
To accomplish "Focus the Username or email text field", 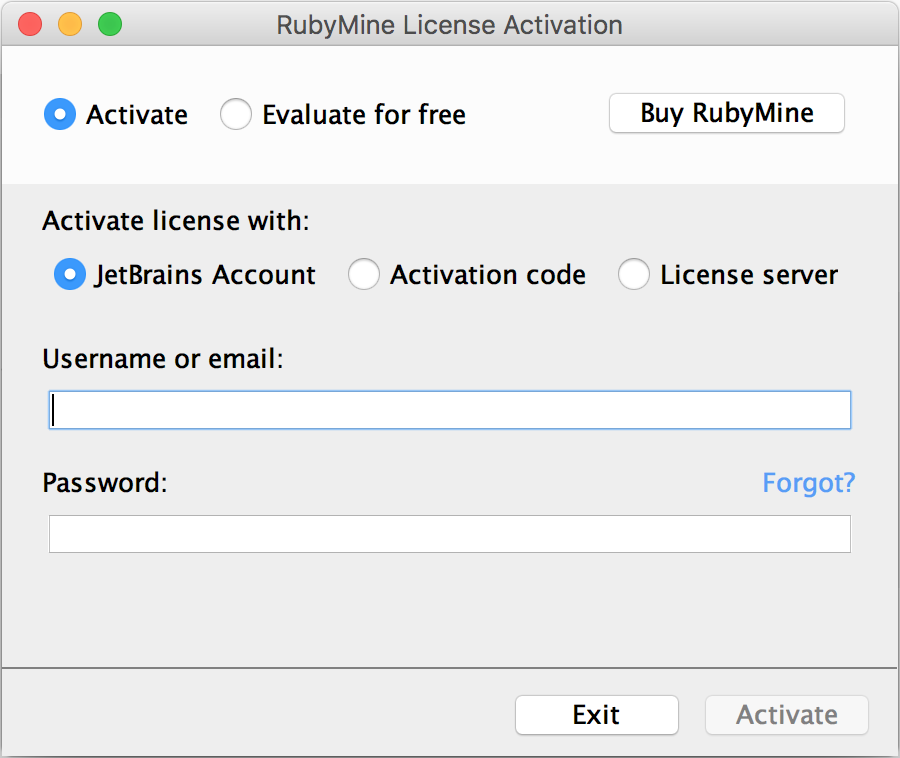I will [x=450, y=410].
